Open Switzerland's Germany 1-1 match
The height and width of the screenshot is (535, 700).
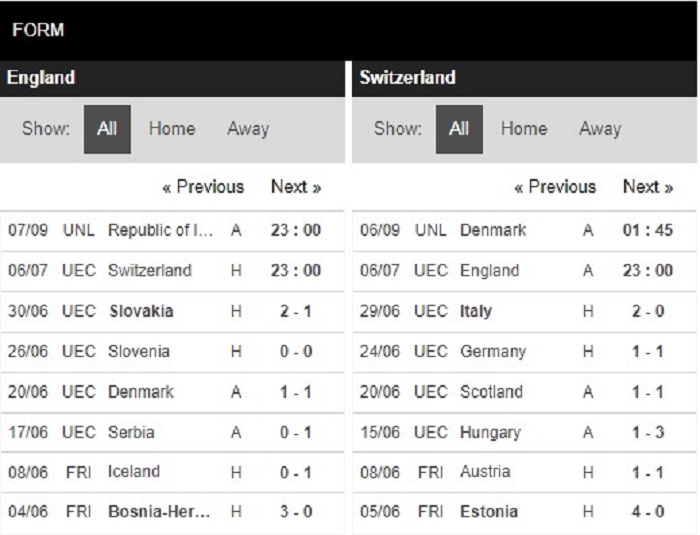[x=524, y=351]
